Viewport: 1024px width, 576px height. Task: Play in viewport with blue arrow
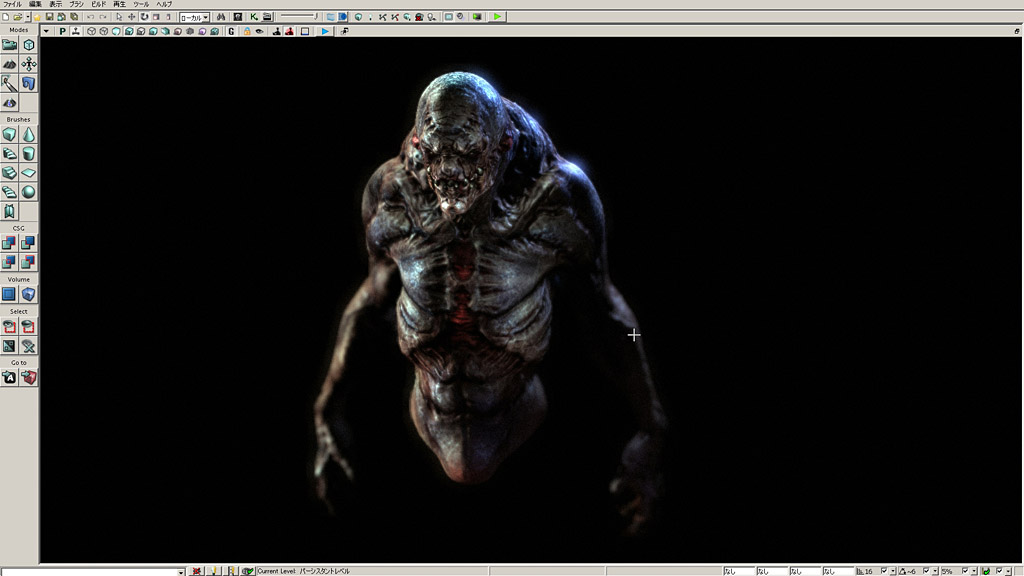point(325,31)
